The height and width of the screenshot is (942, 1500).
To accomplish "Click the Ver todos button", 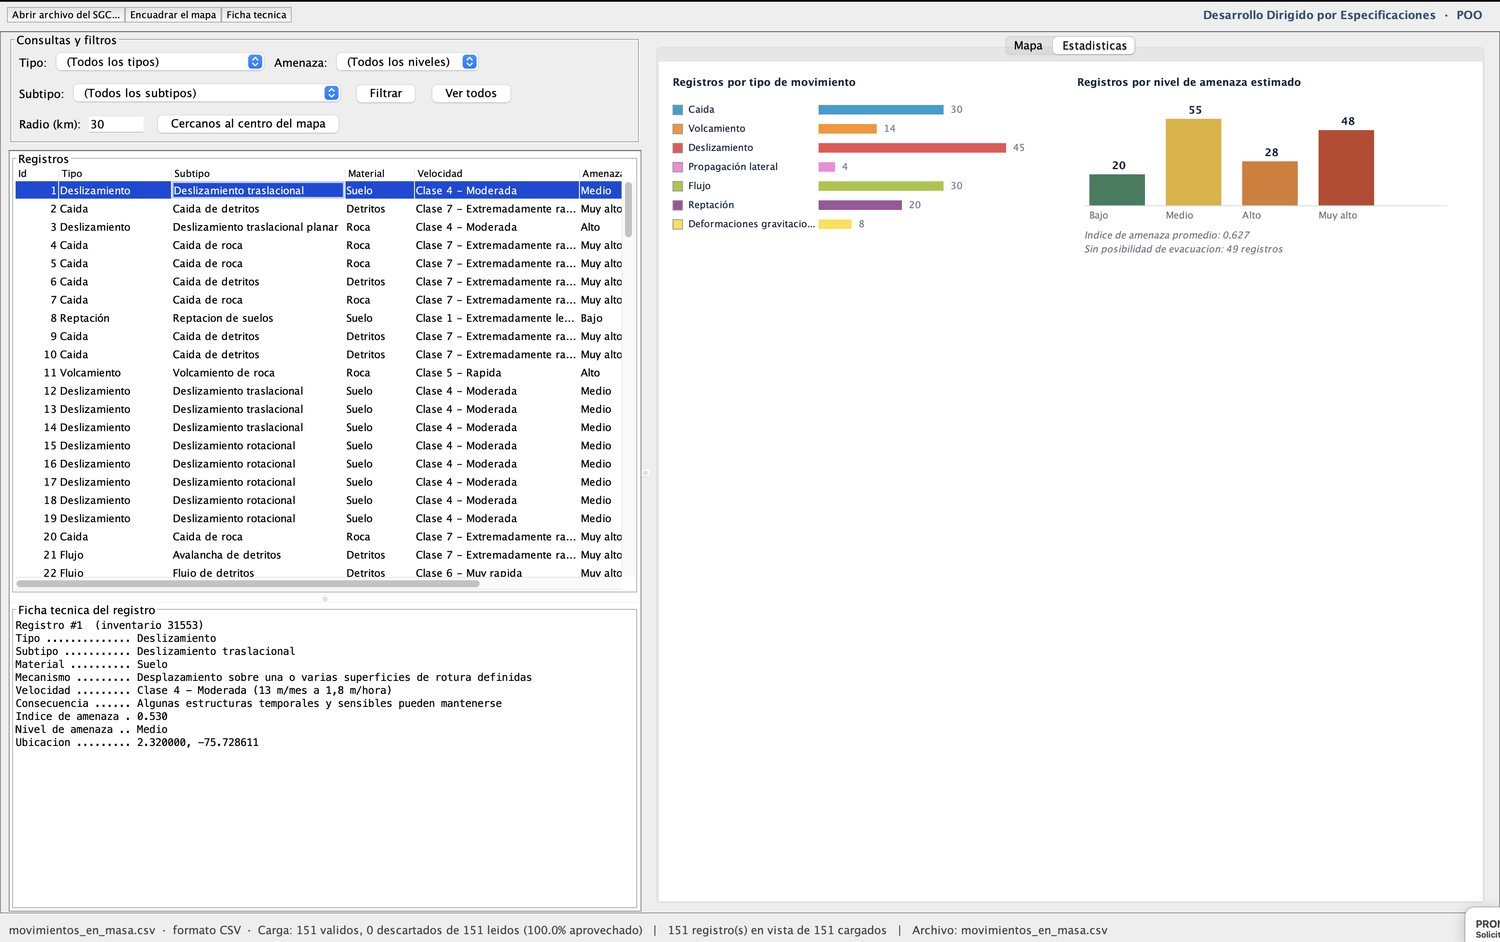I will click(471, 93).
